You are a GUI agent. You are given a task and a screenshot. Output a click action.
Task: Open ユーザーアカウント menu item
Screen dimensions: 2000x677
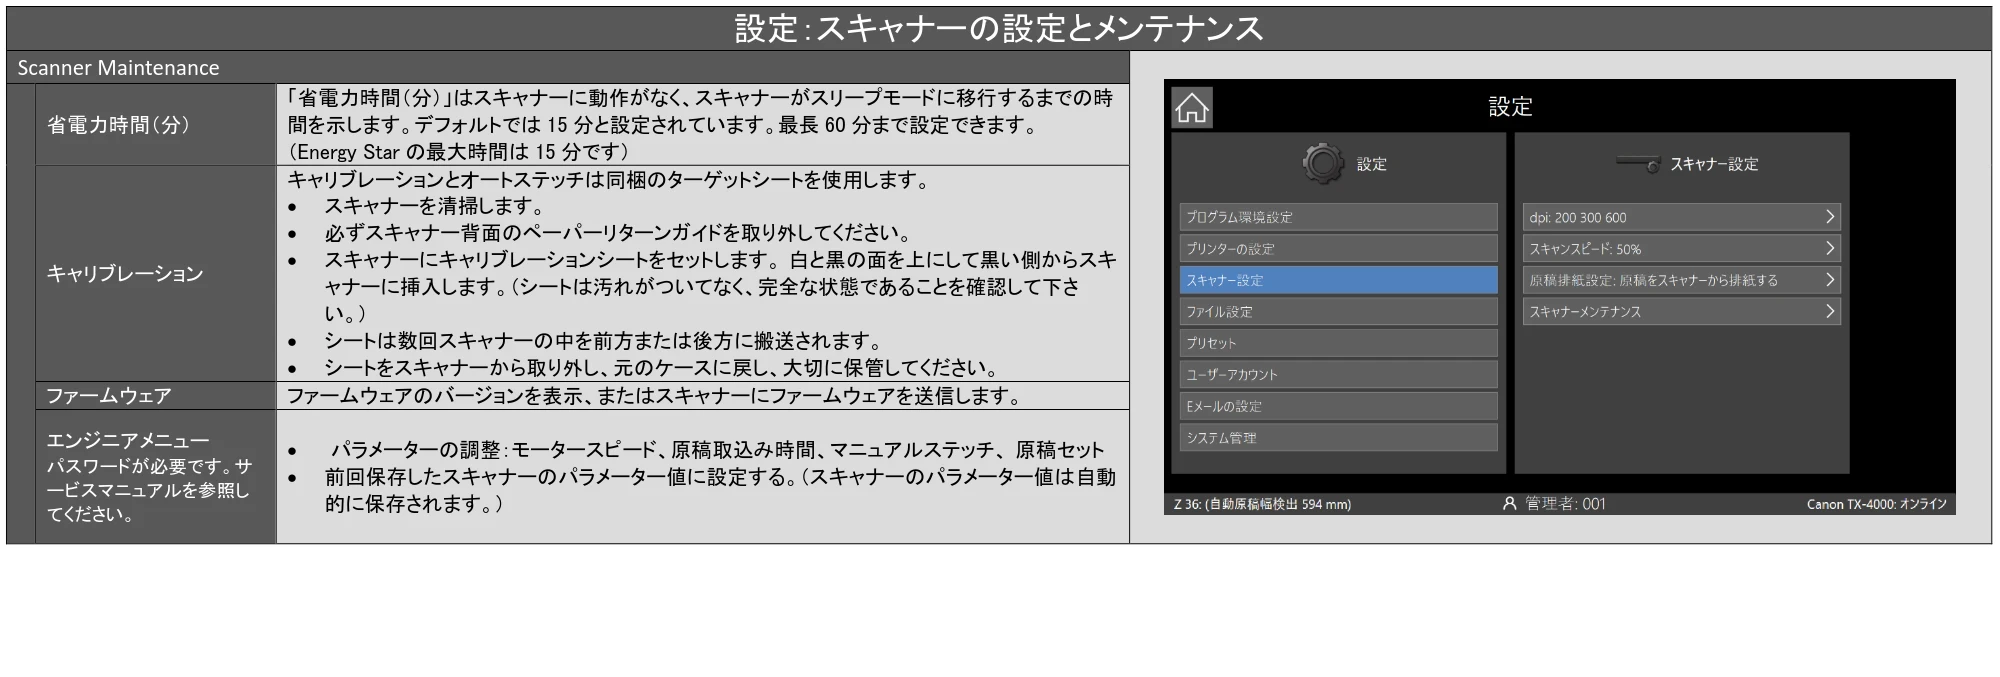[x=1338, y=374]
